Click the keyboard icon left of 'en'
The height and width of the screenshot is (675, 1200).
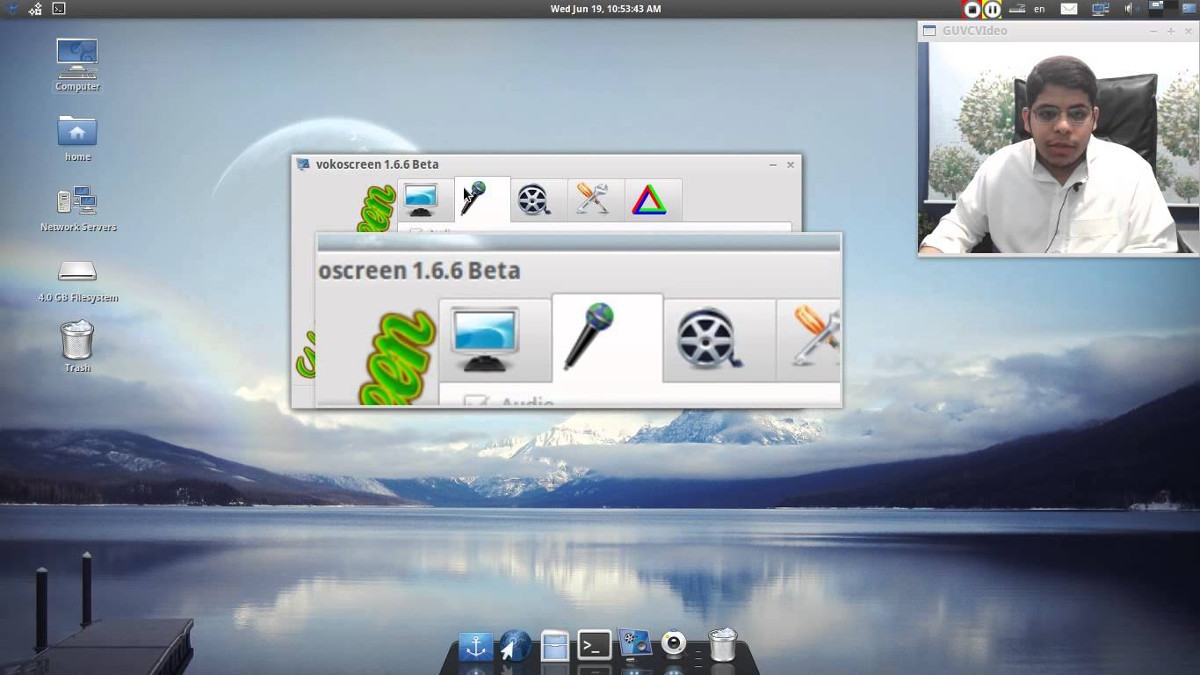(1017, 9)
